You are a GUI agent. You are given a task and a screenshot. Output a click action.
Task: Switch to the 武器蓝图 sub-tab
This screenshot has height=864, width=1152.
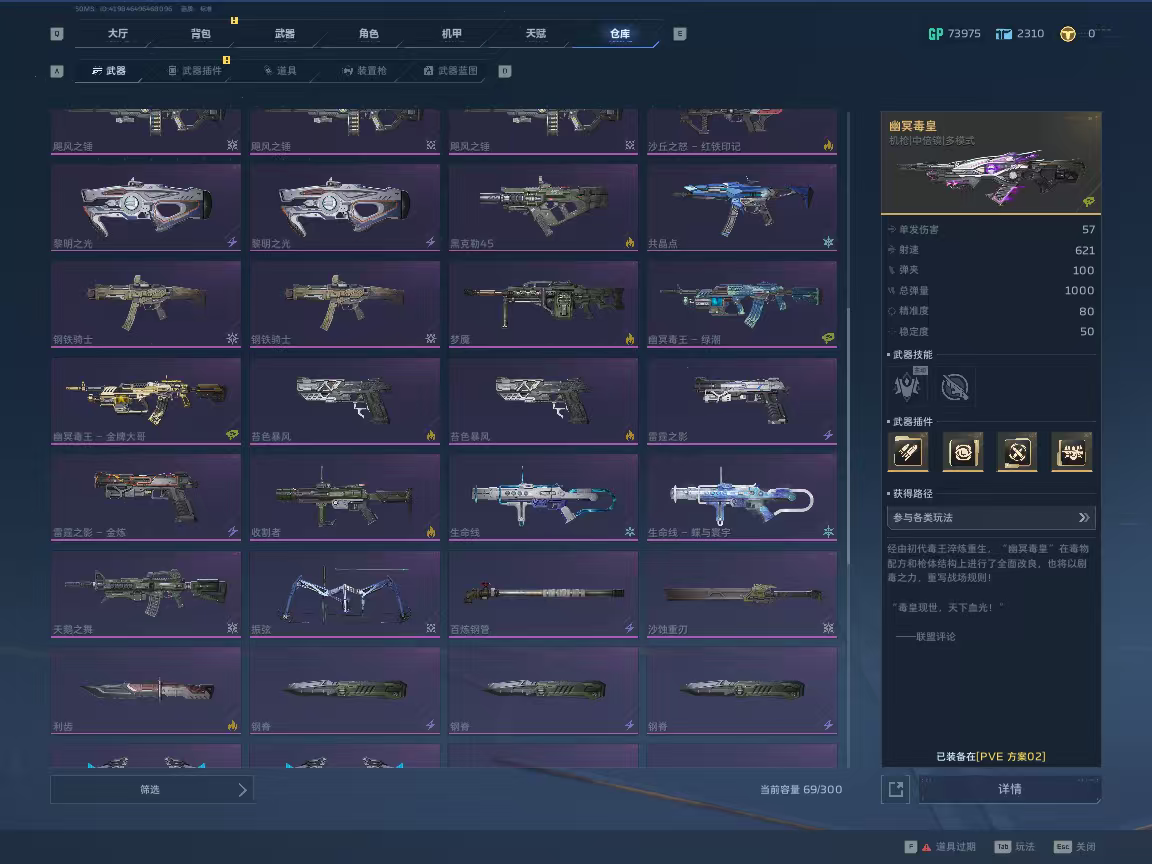tap(451, 71)
